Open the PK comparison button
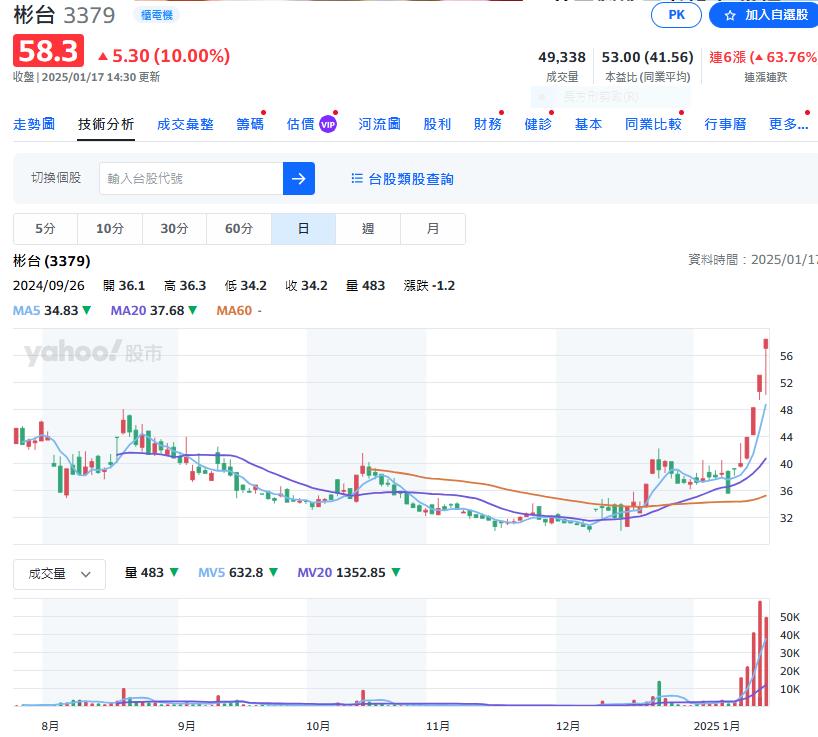The width and height of the screenshot is (818, 737). point(676,15)
